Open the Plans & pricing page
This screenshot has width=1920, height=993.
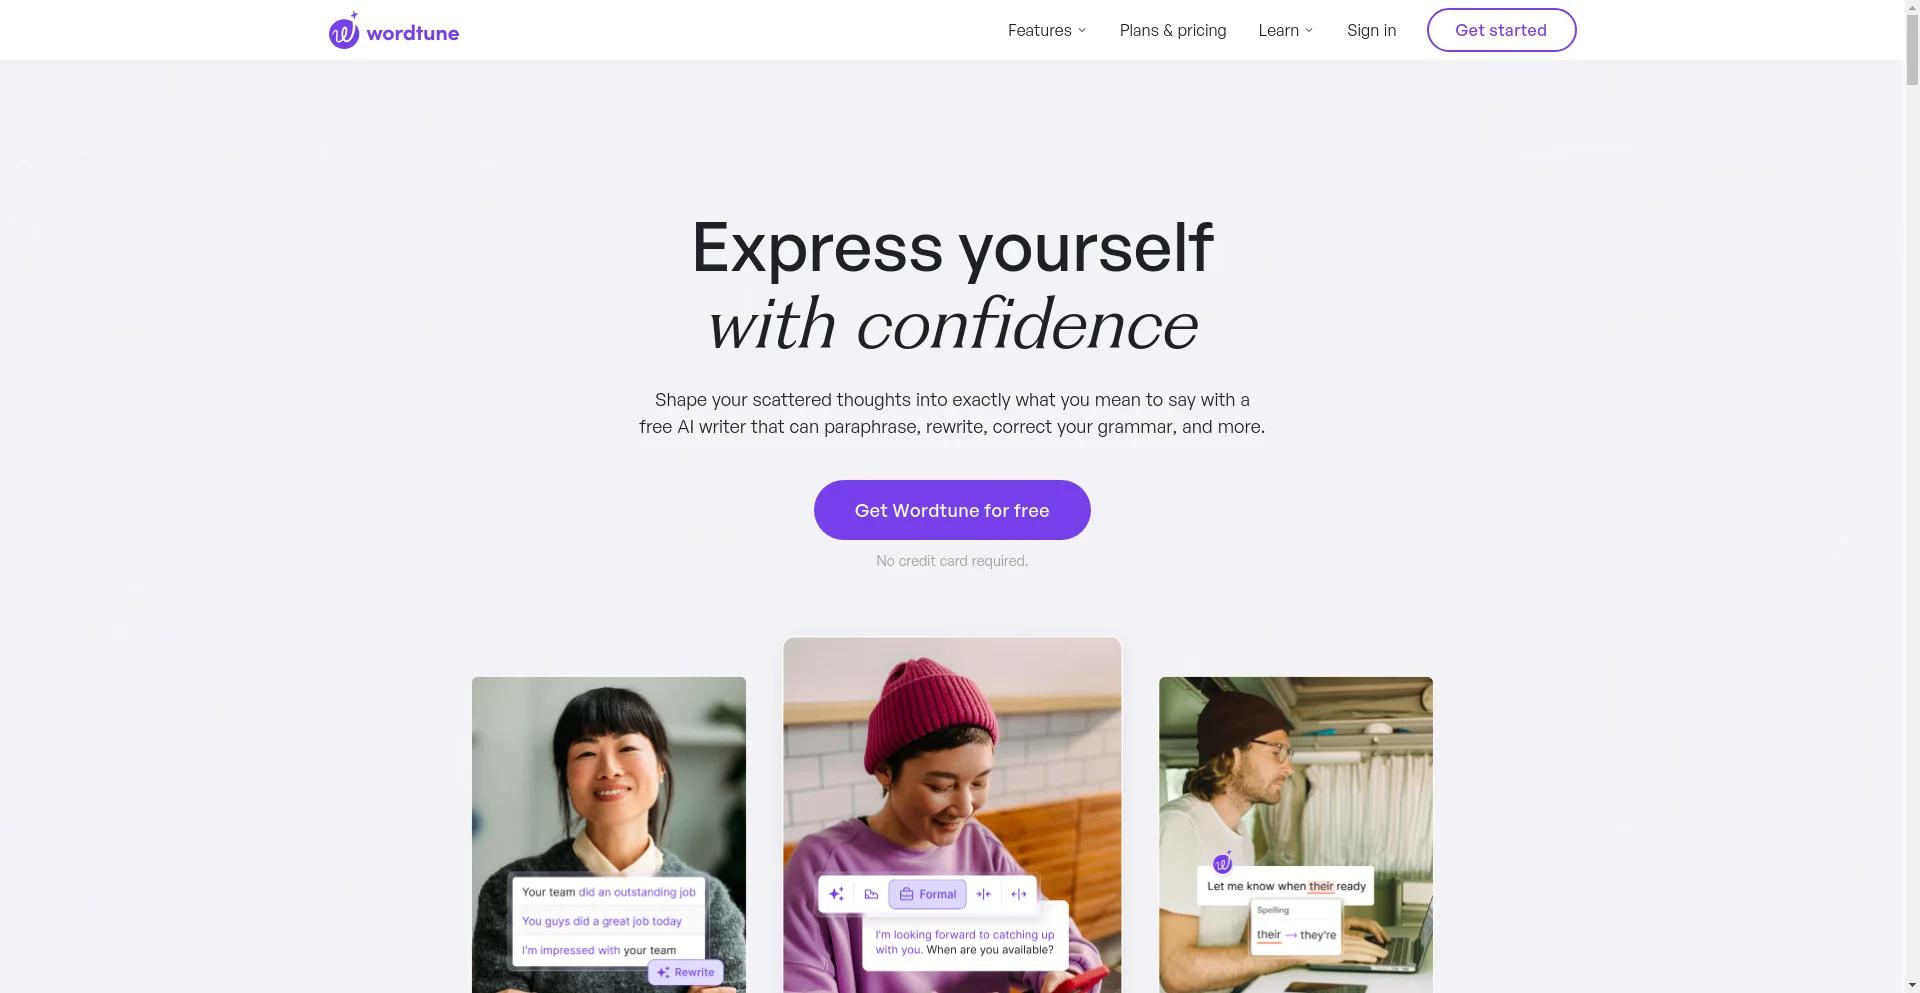(x=1173, y=31)
